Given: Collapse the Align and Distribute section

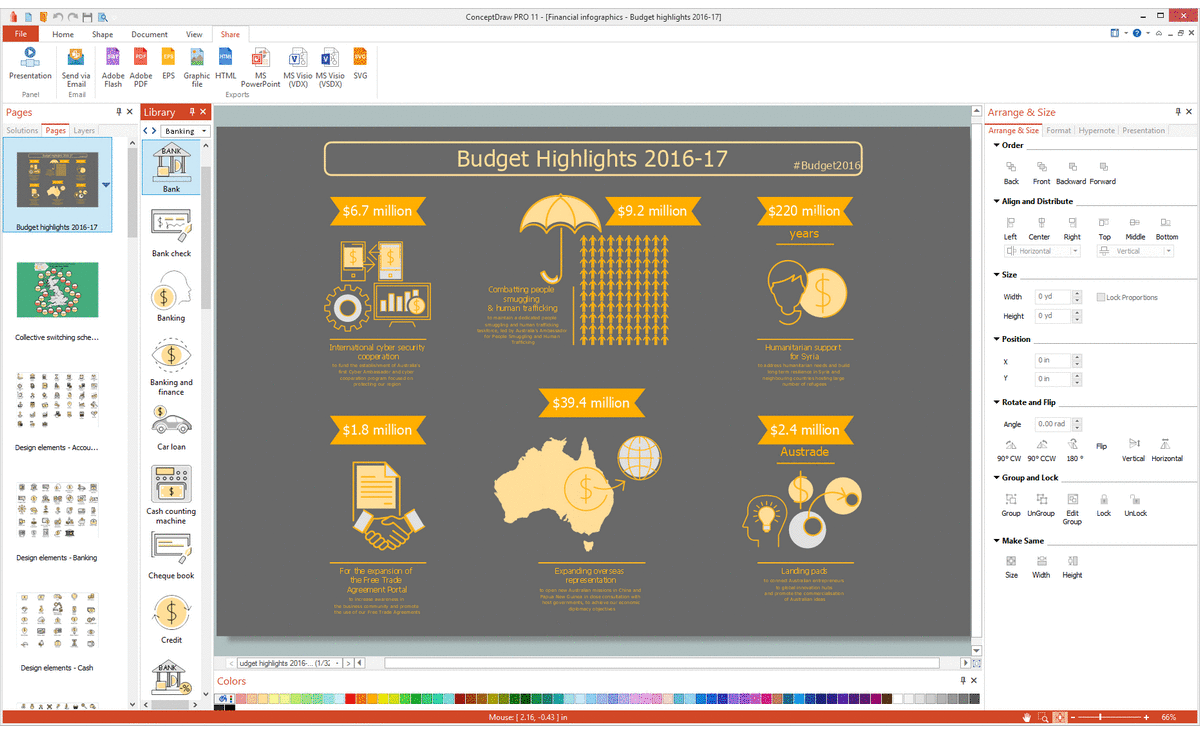Looking at the screenshot, I should (x=997, y=201).
